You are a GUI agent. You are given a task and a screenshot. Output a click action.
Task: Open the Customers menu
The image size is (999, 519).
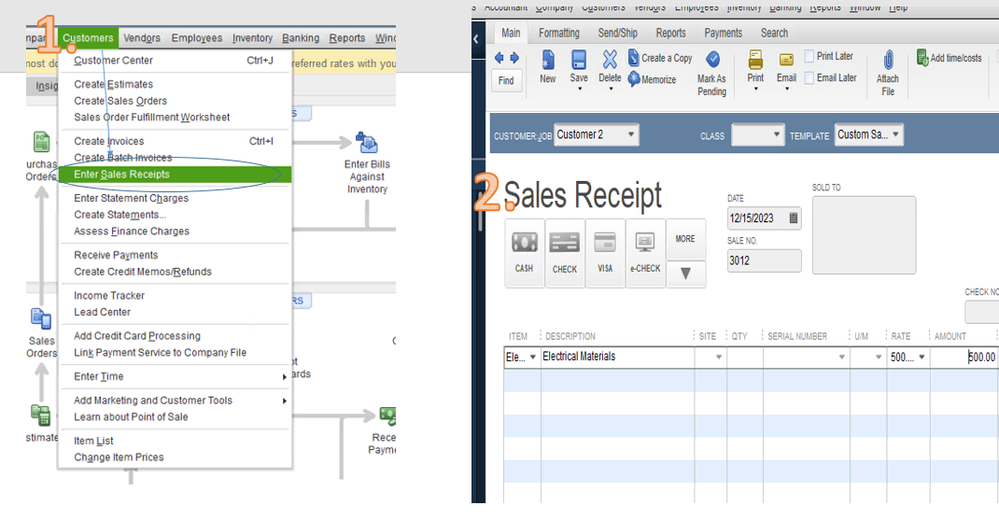(88, 38)
